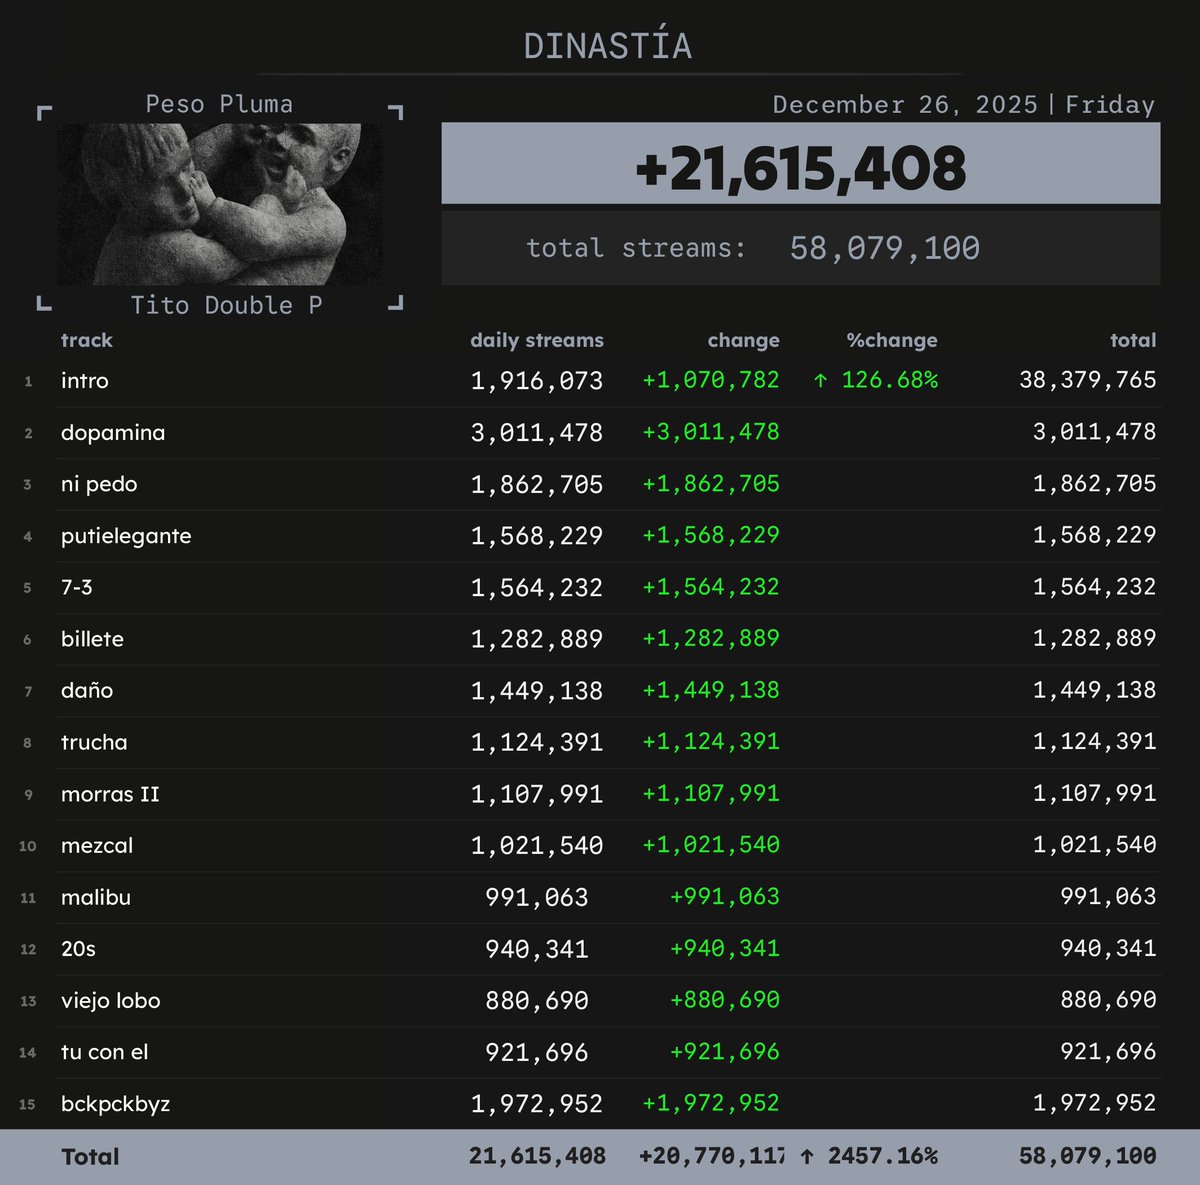Click trucha's daily streams 1,124,391
This screenshot has height=1185, width=1200.
537,742
